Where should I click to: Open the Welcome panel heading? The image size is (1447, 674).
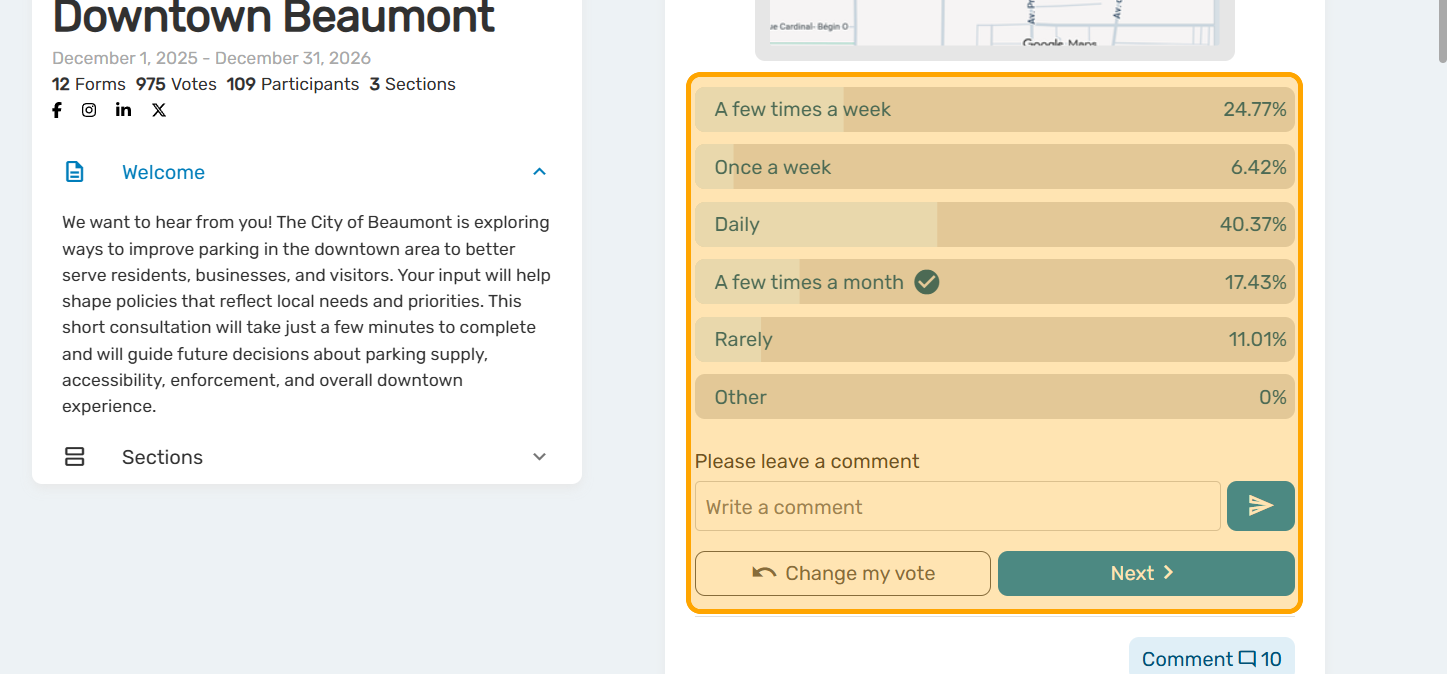coord(163,172)
